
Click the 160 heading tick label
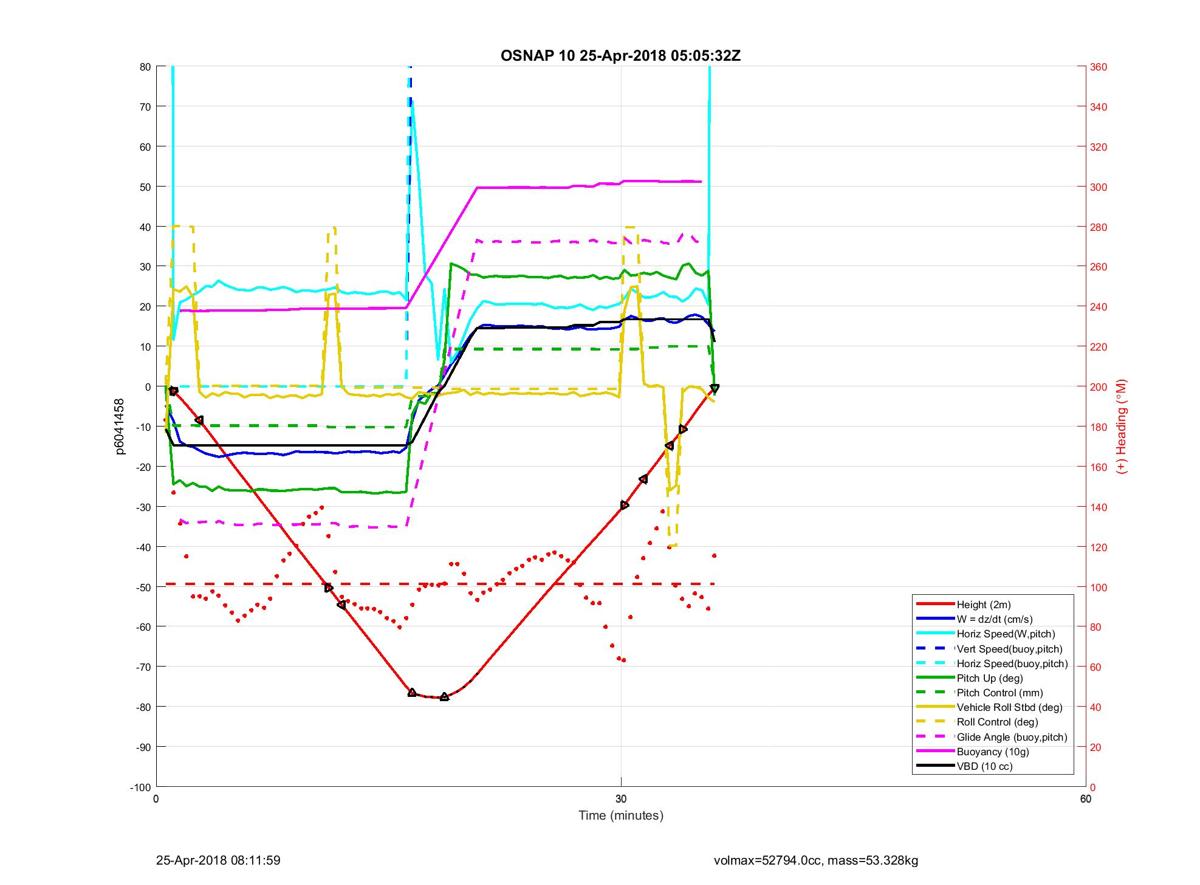(x=1100, y=467)
